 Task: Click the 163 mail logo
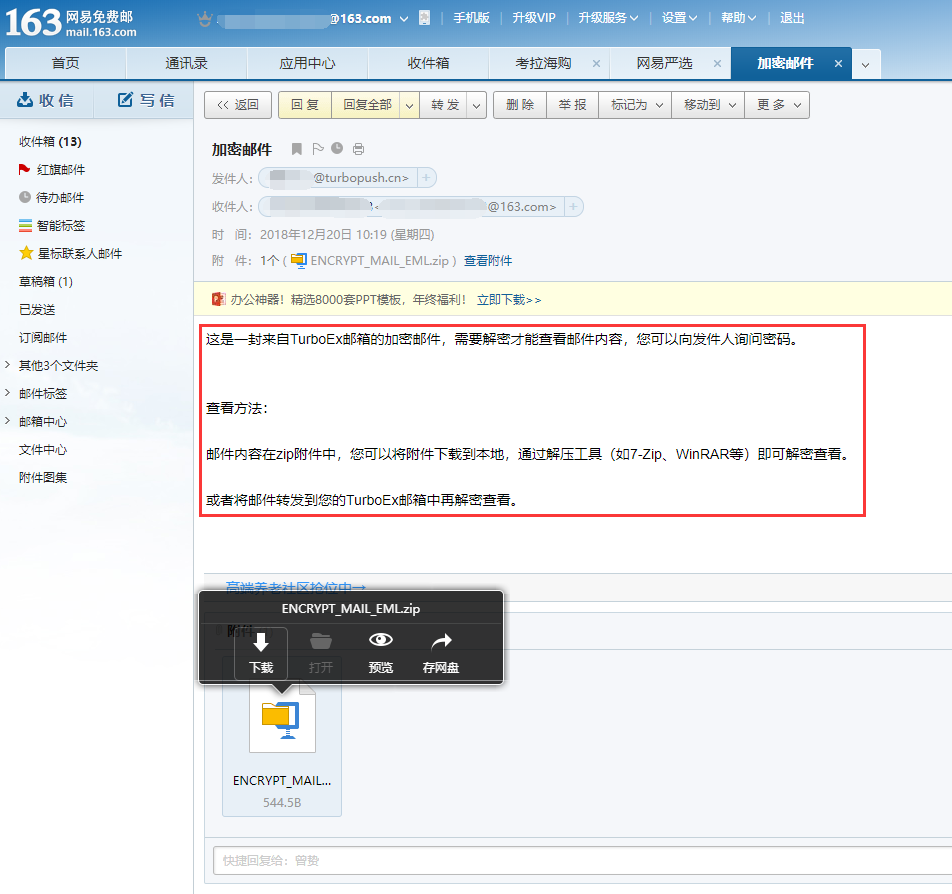tap(71, 22)
